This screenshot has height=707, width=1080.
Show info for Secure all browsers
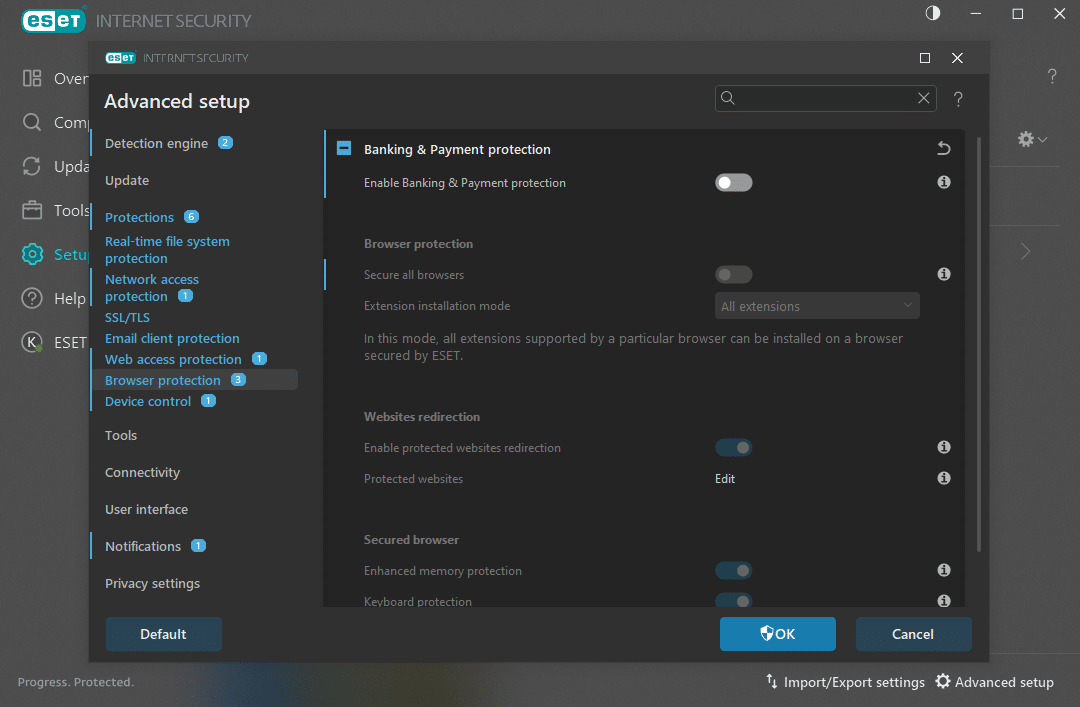944,274
